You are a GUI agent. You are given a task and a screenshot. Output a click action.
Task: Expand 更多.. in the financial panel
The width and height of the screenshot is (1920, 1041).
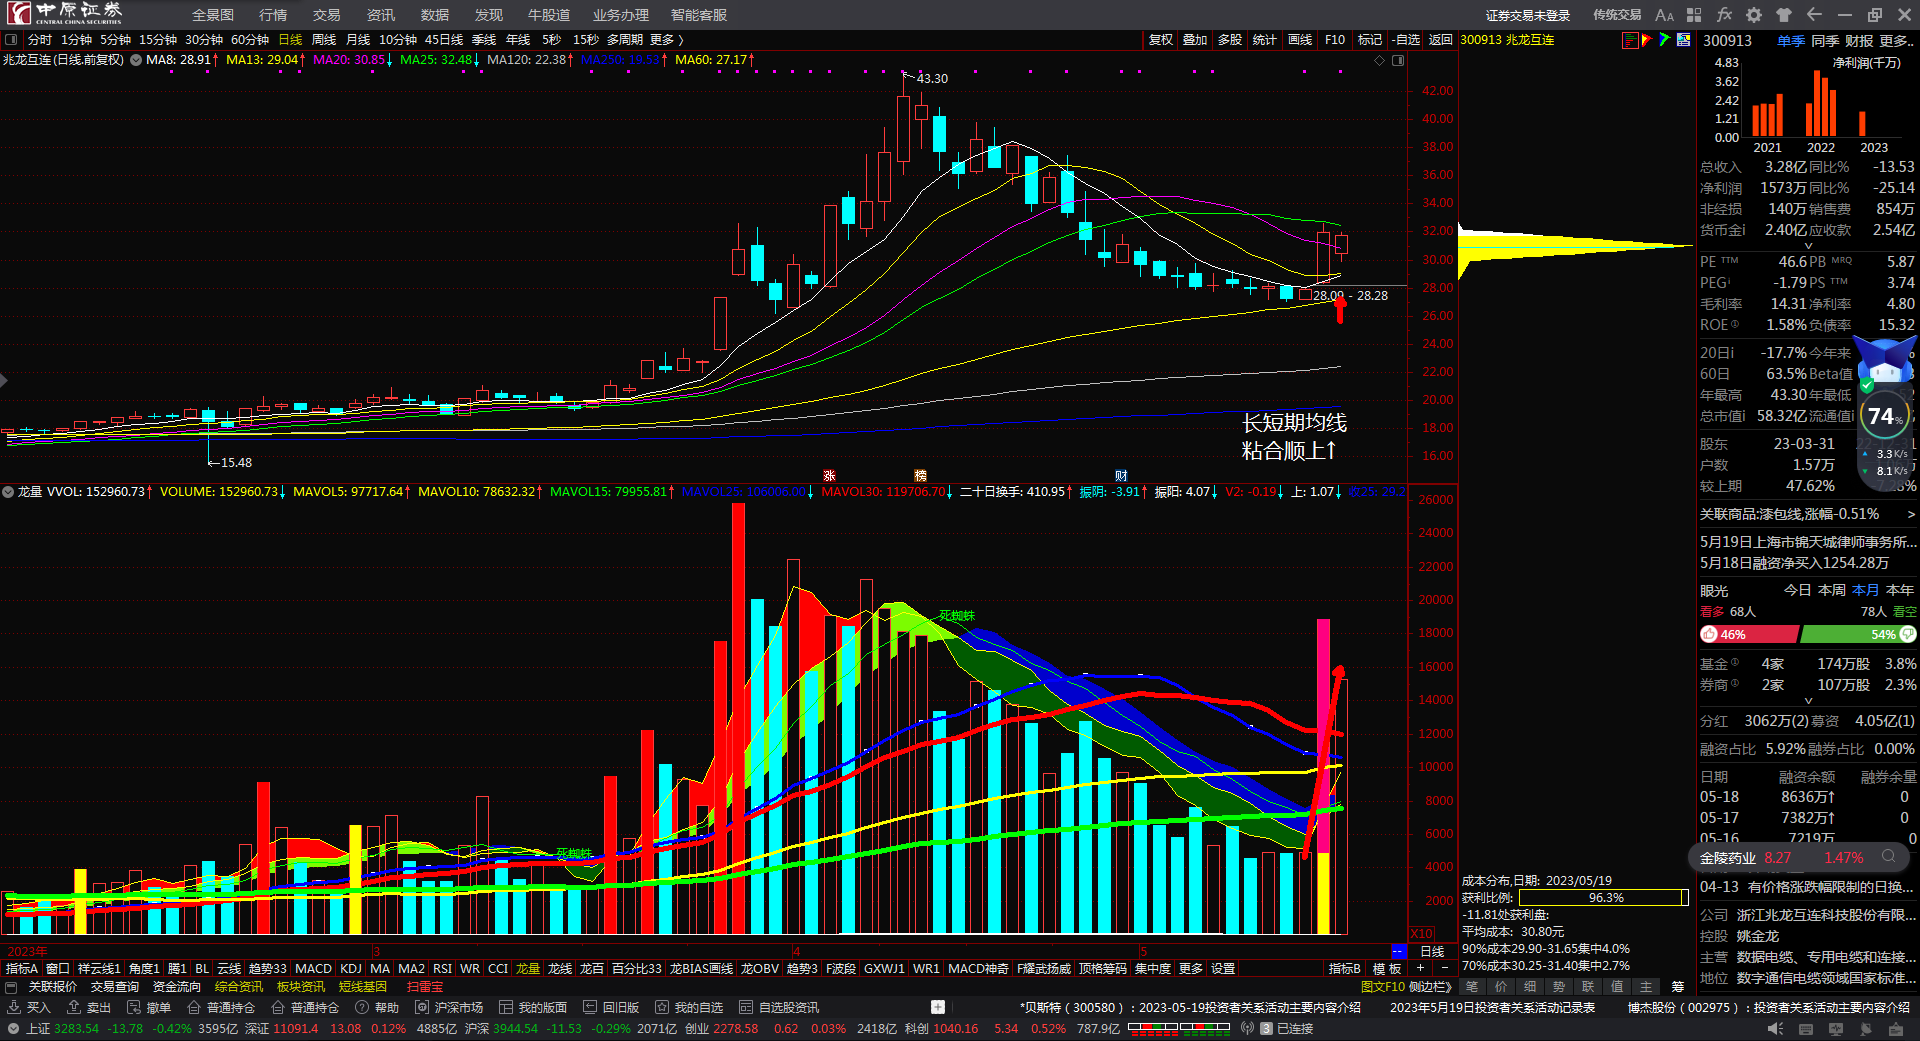pyautogui.click(x=1897, y=41)
